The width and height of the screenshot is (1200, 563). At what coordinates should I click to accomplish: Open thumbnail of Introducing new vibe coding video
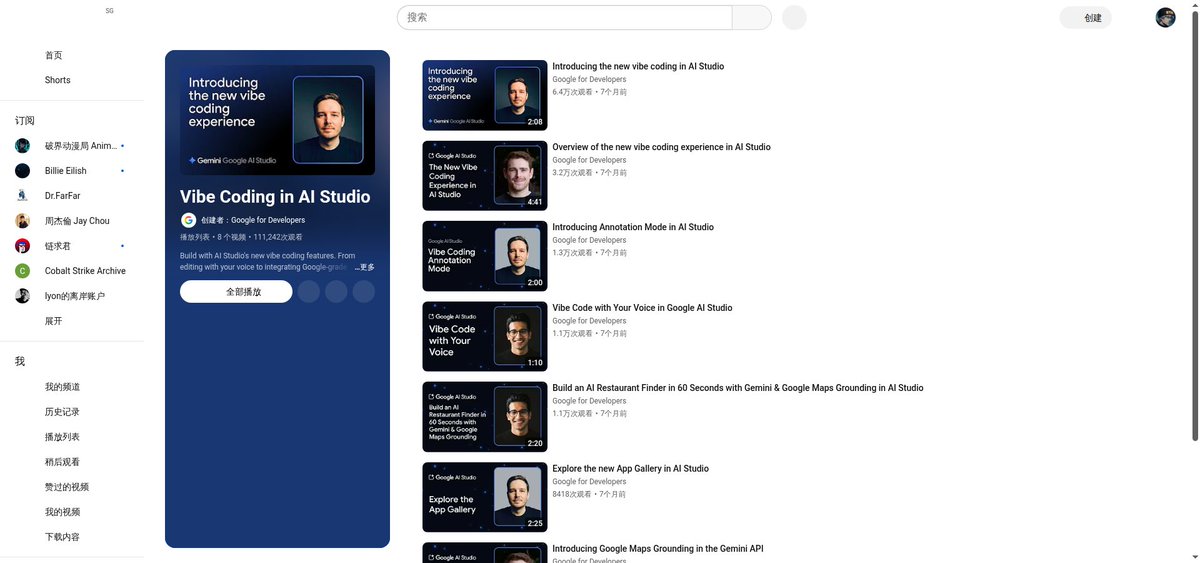click(x=485, y=95)
